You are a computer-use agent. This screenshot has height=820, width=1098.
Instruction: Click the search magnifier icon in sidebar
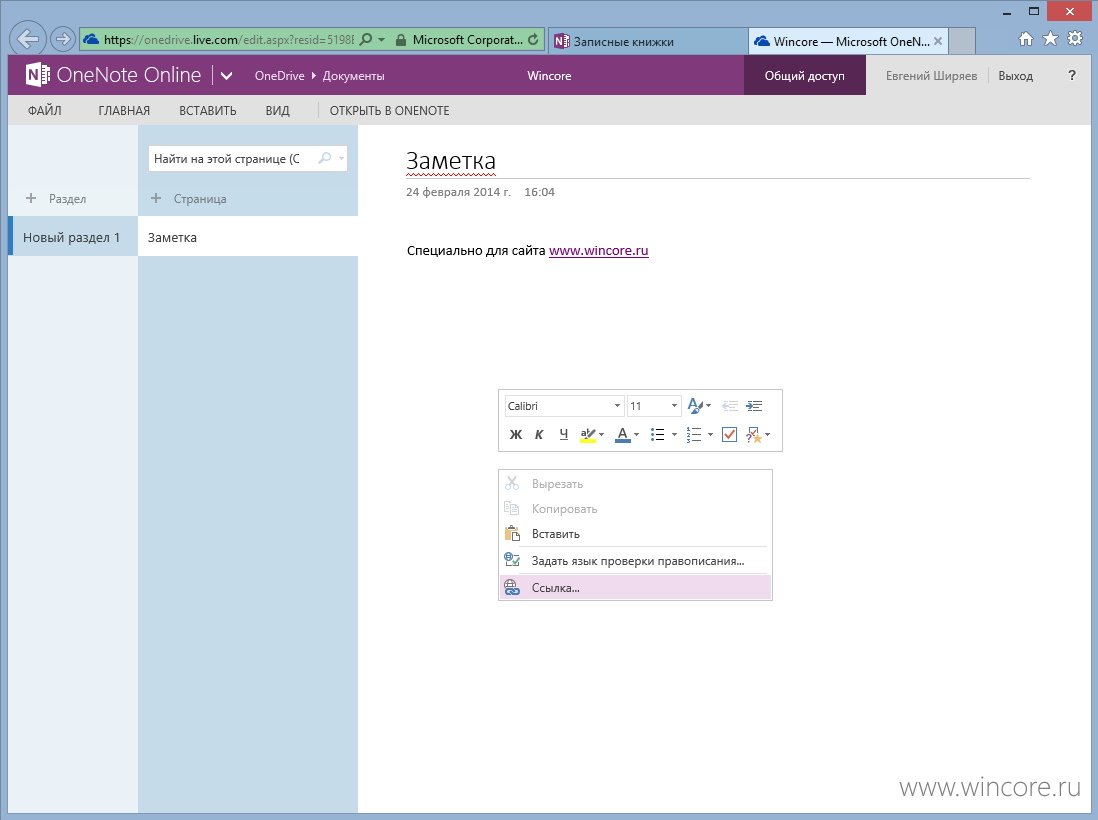coord(324,158)
